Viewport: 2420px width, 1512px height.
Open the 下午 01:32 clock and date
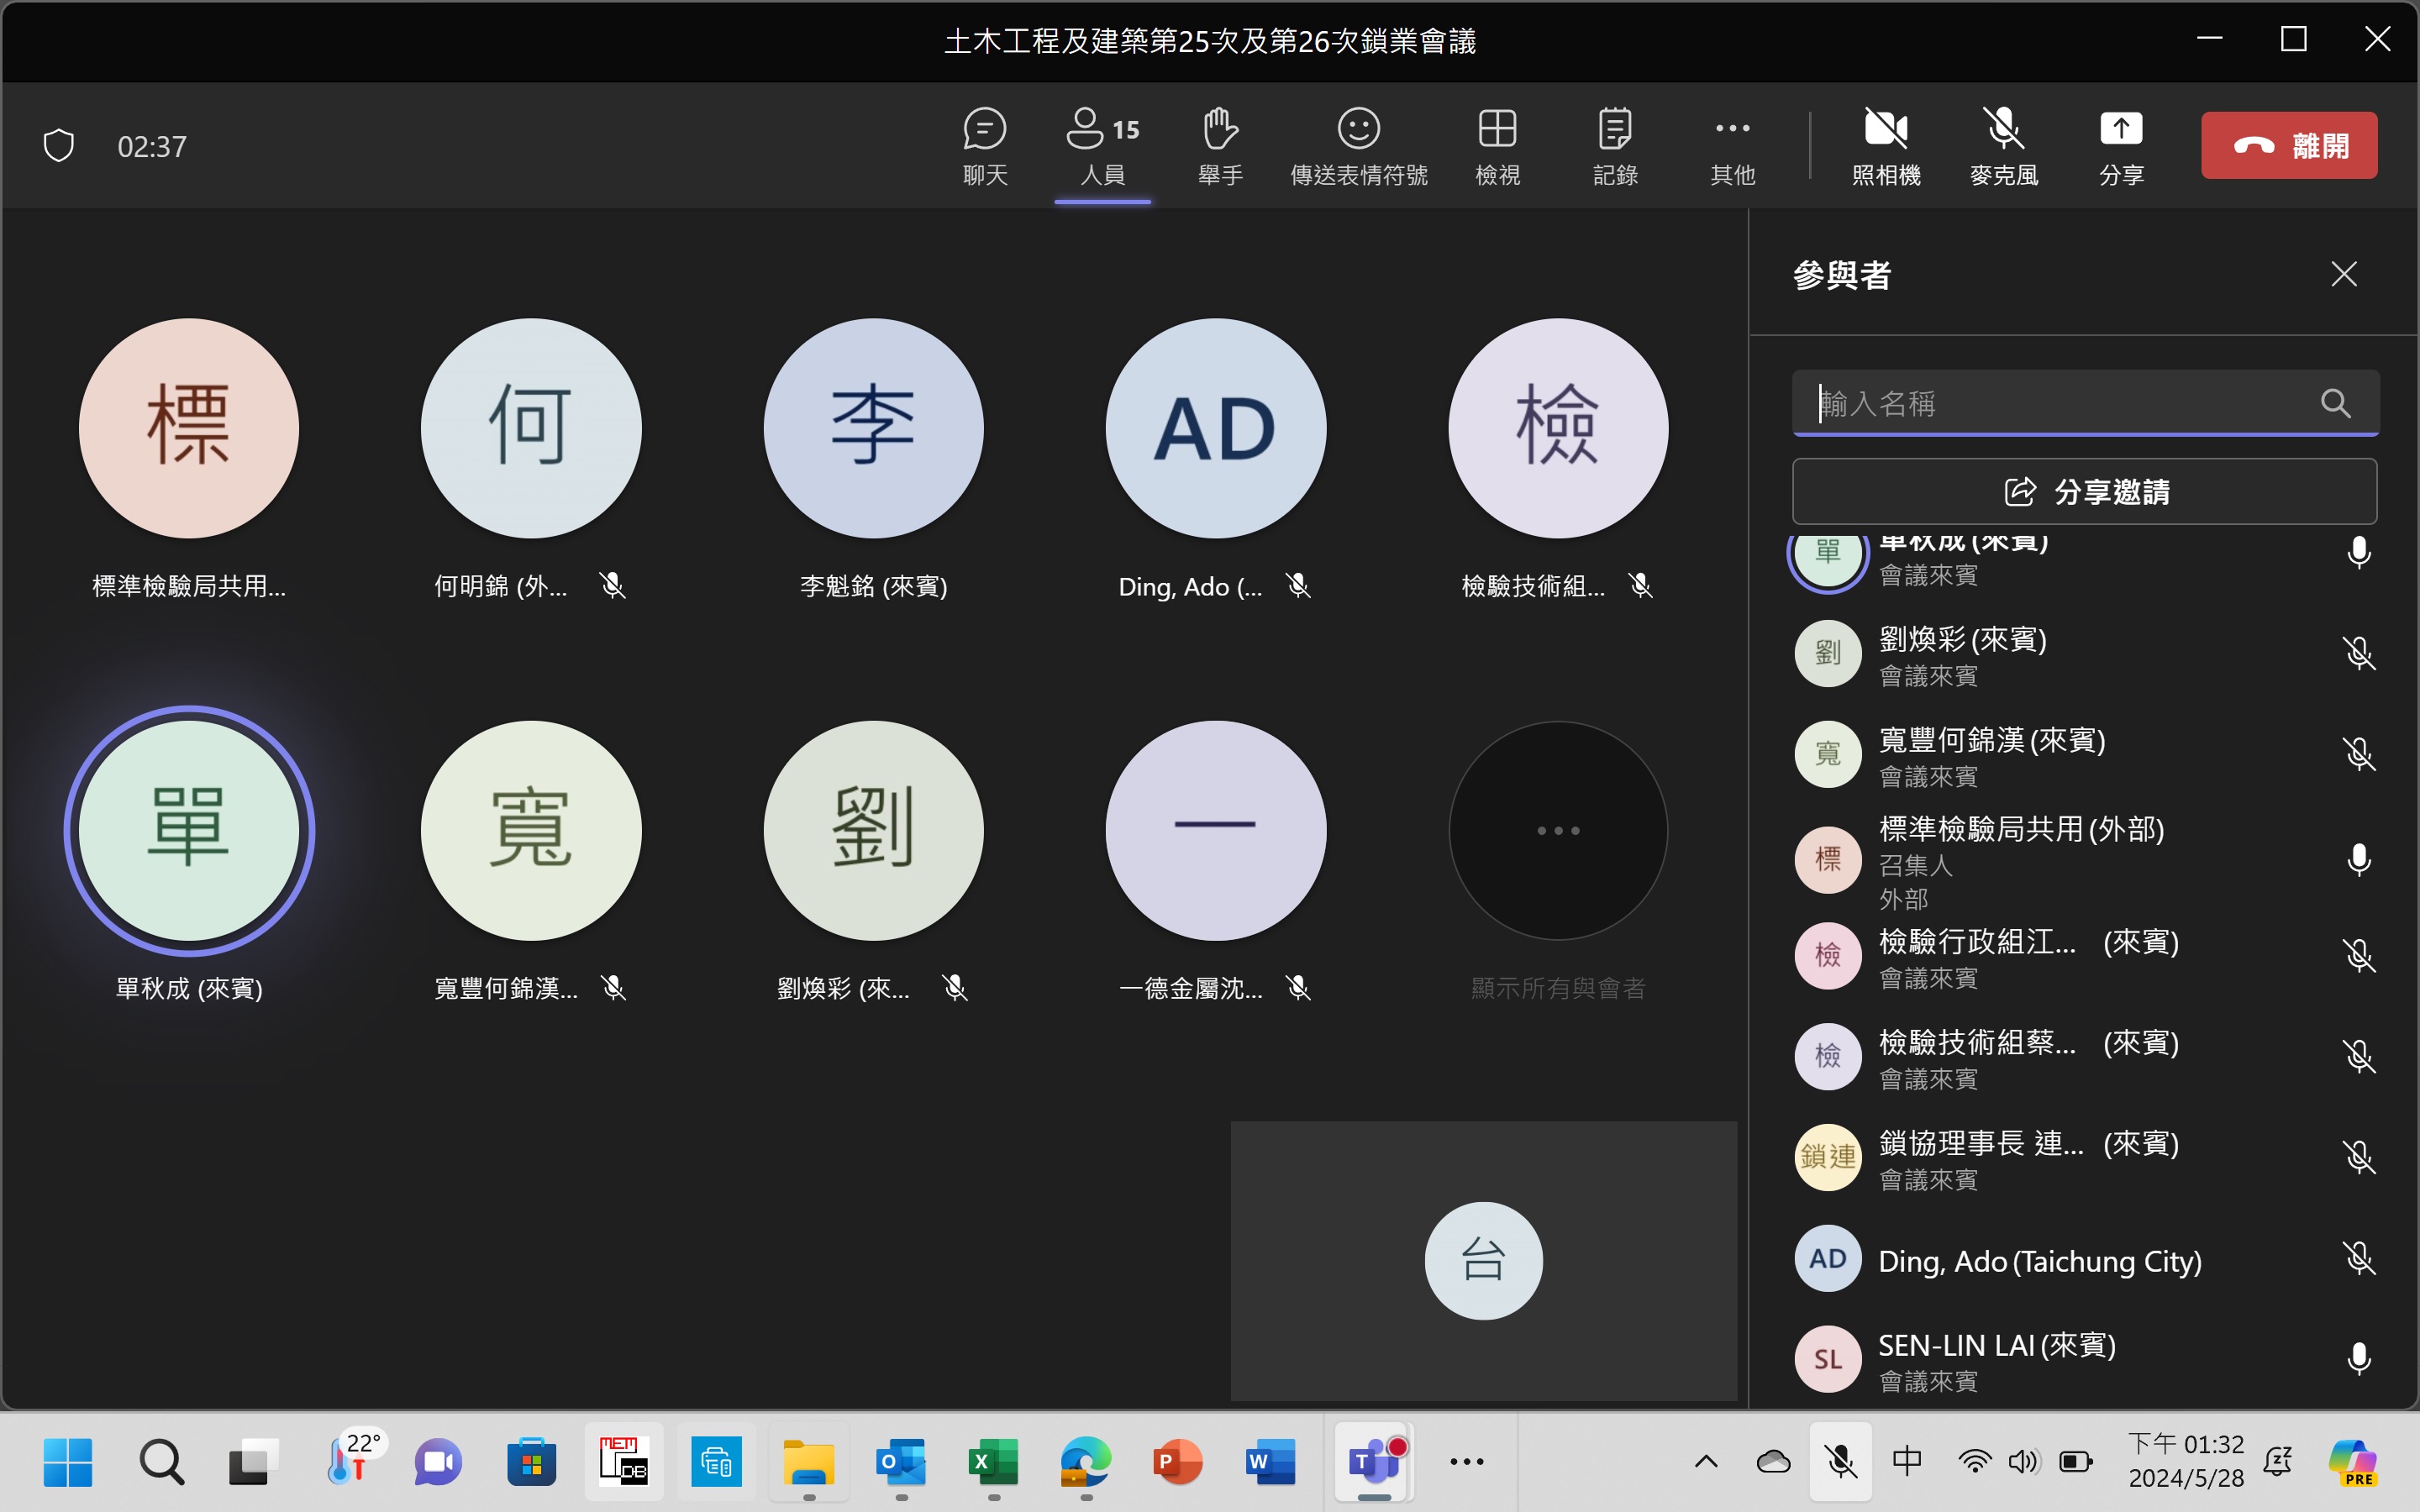click(x=2186, y=1461)
